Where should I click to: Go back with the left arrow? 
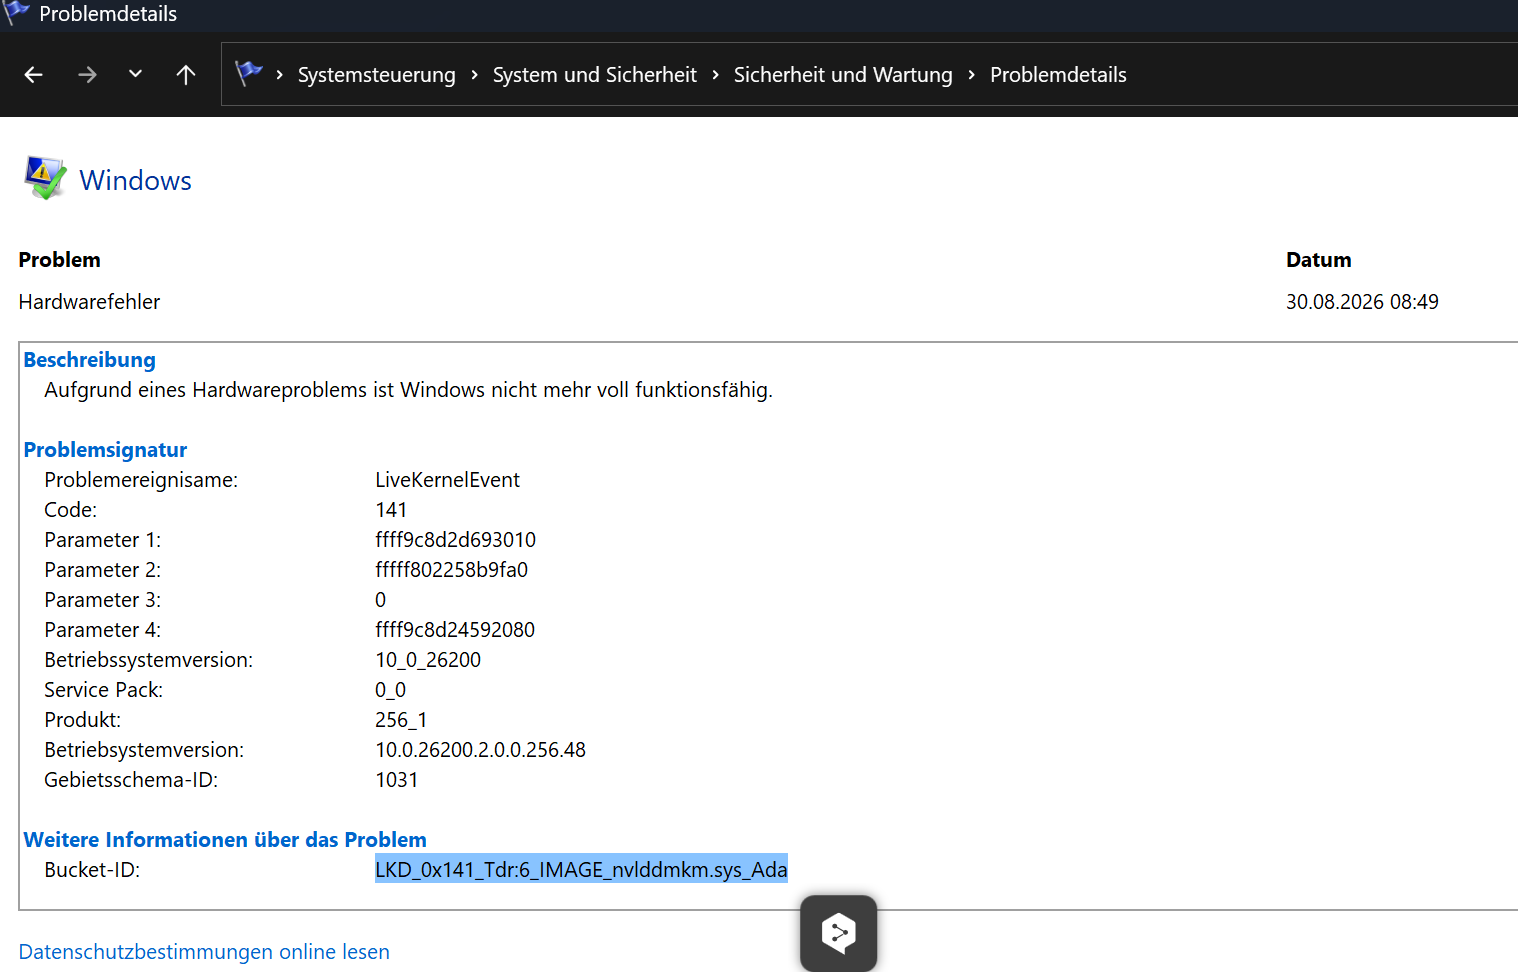pyautogui.click(x=33, y=75)
